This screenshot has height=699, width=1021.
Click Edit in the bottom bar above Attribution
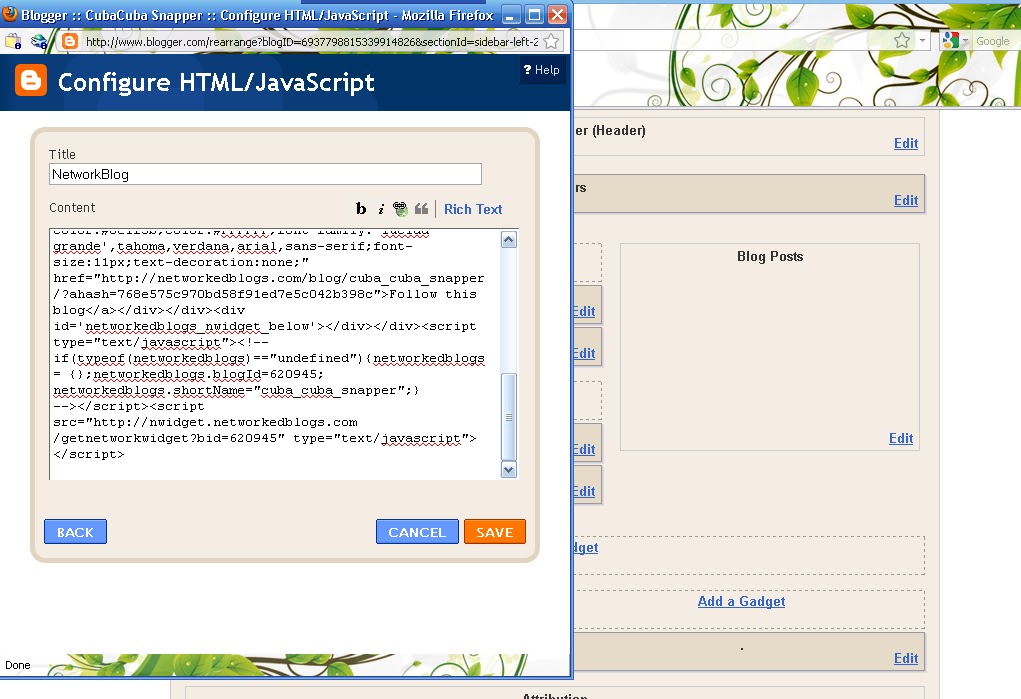[905, 658]
